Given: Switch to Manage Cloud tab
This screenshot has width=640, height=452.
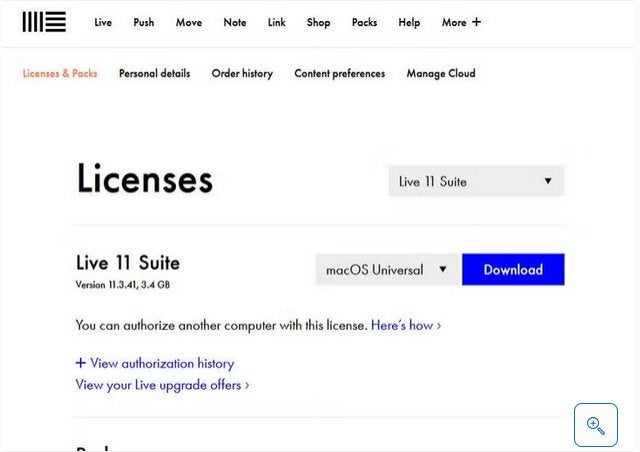Looking at the screenshot, I should [x=441, y=73].
